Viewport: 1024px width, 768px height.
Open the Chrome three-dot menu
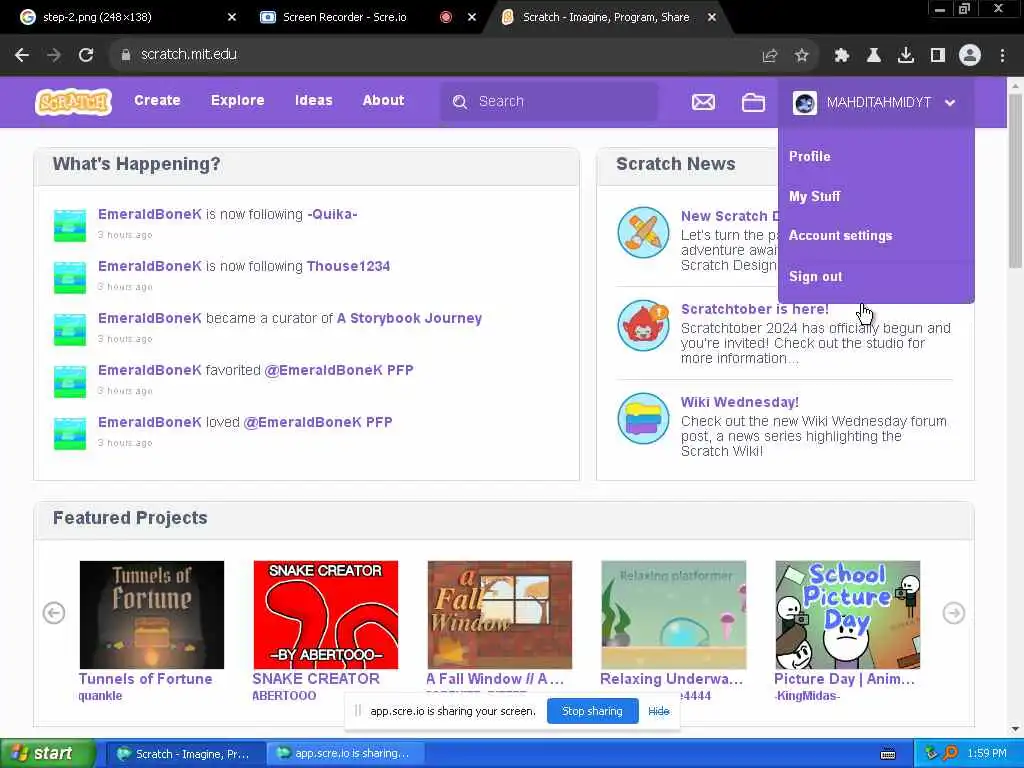1002,56
